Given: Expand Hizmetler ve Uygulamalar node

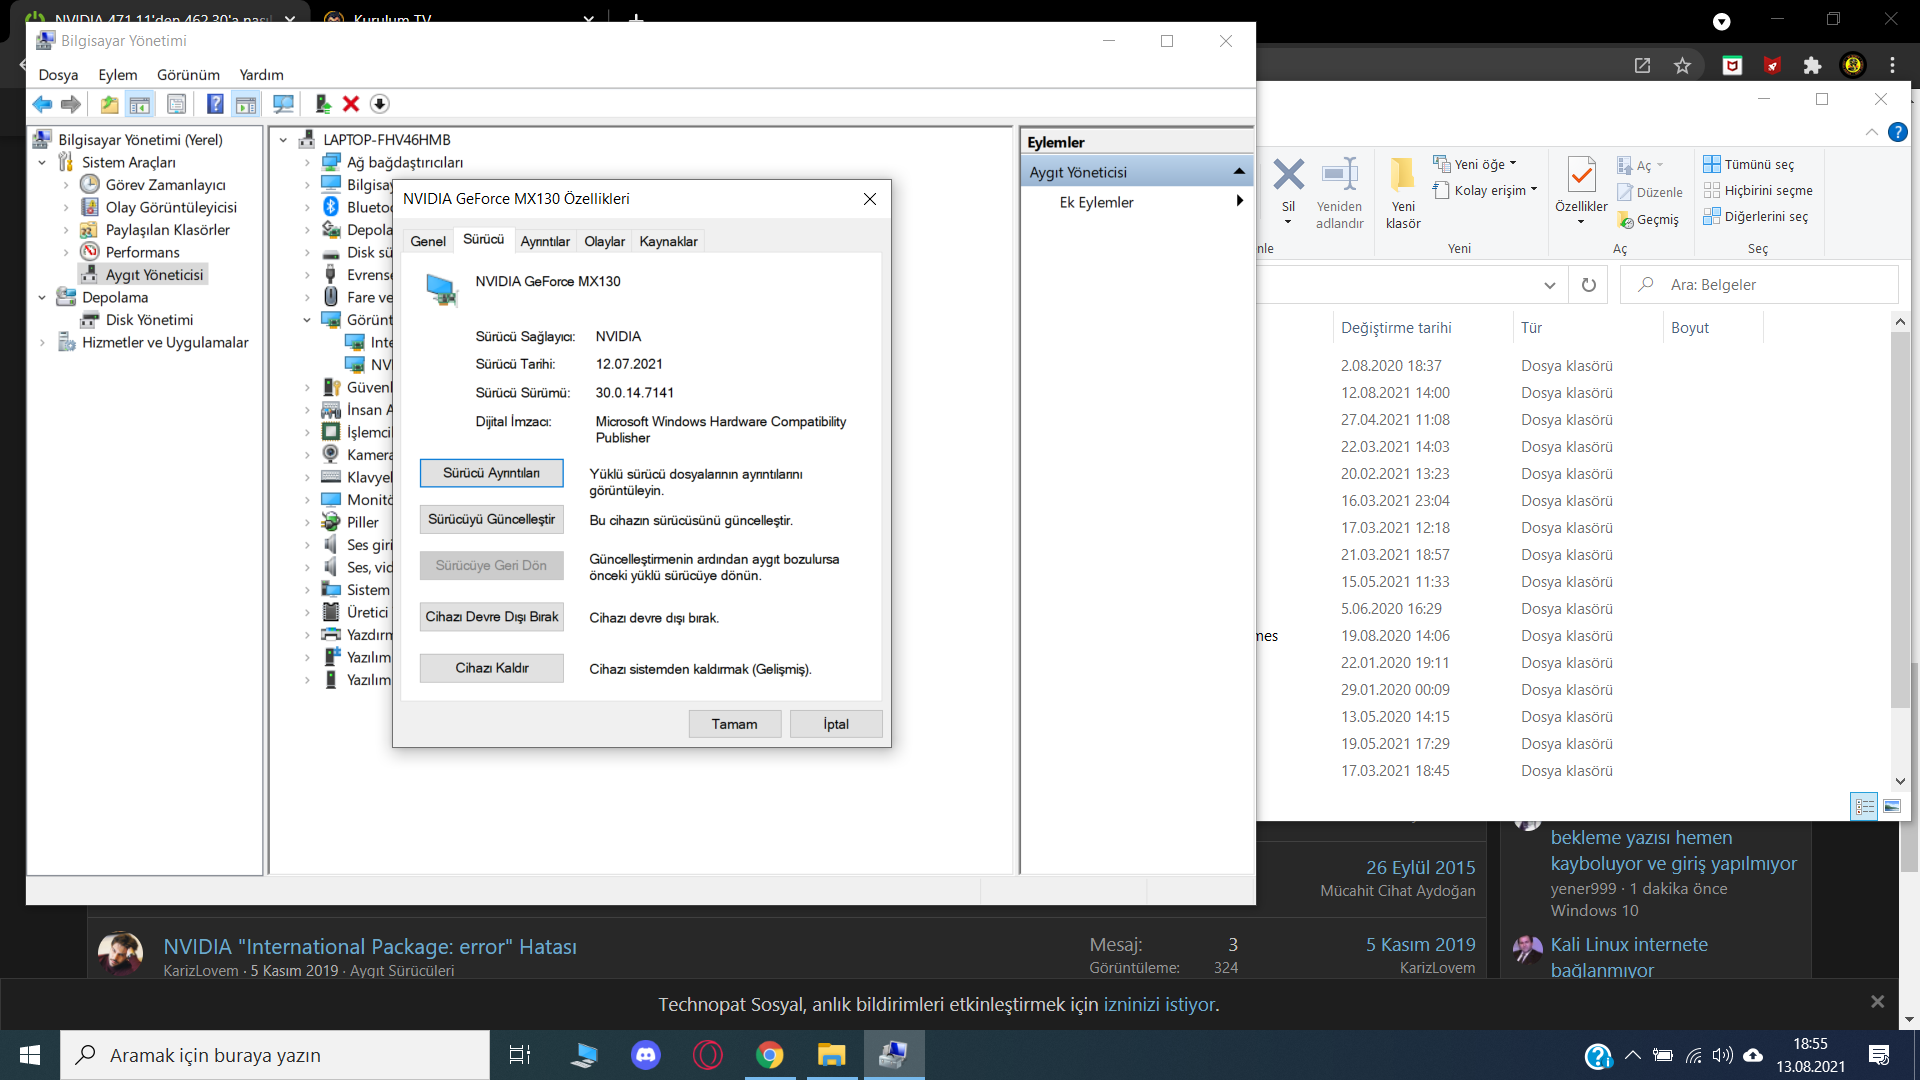Looking at the screenshot, I should [x=42, y=343].
